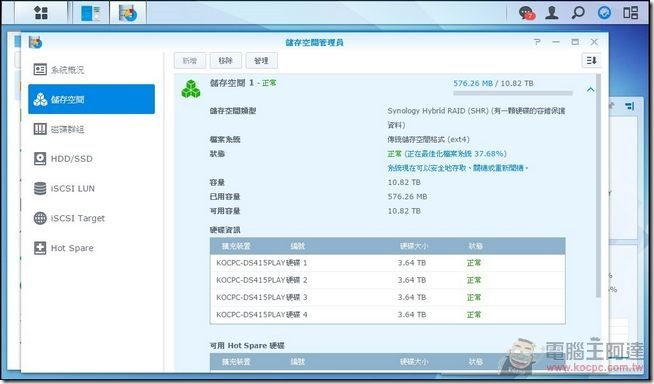Open HDD/SSD section in sidebar
This screenshot has height=384, width=654.
[x=91, y=159]
